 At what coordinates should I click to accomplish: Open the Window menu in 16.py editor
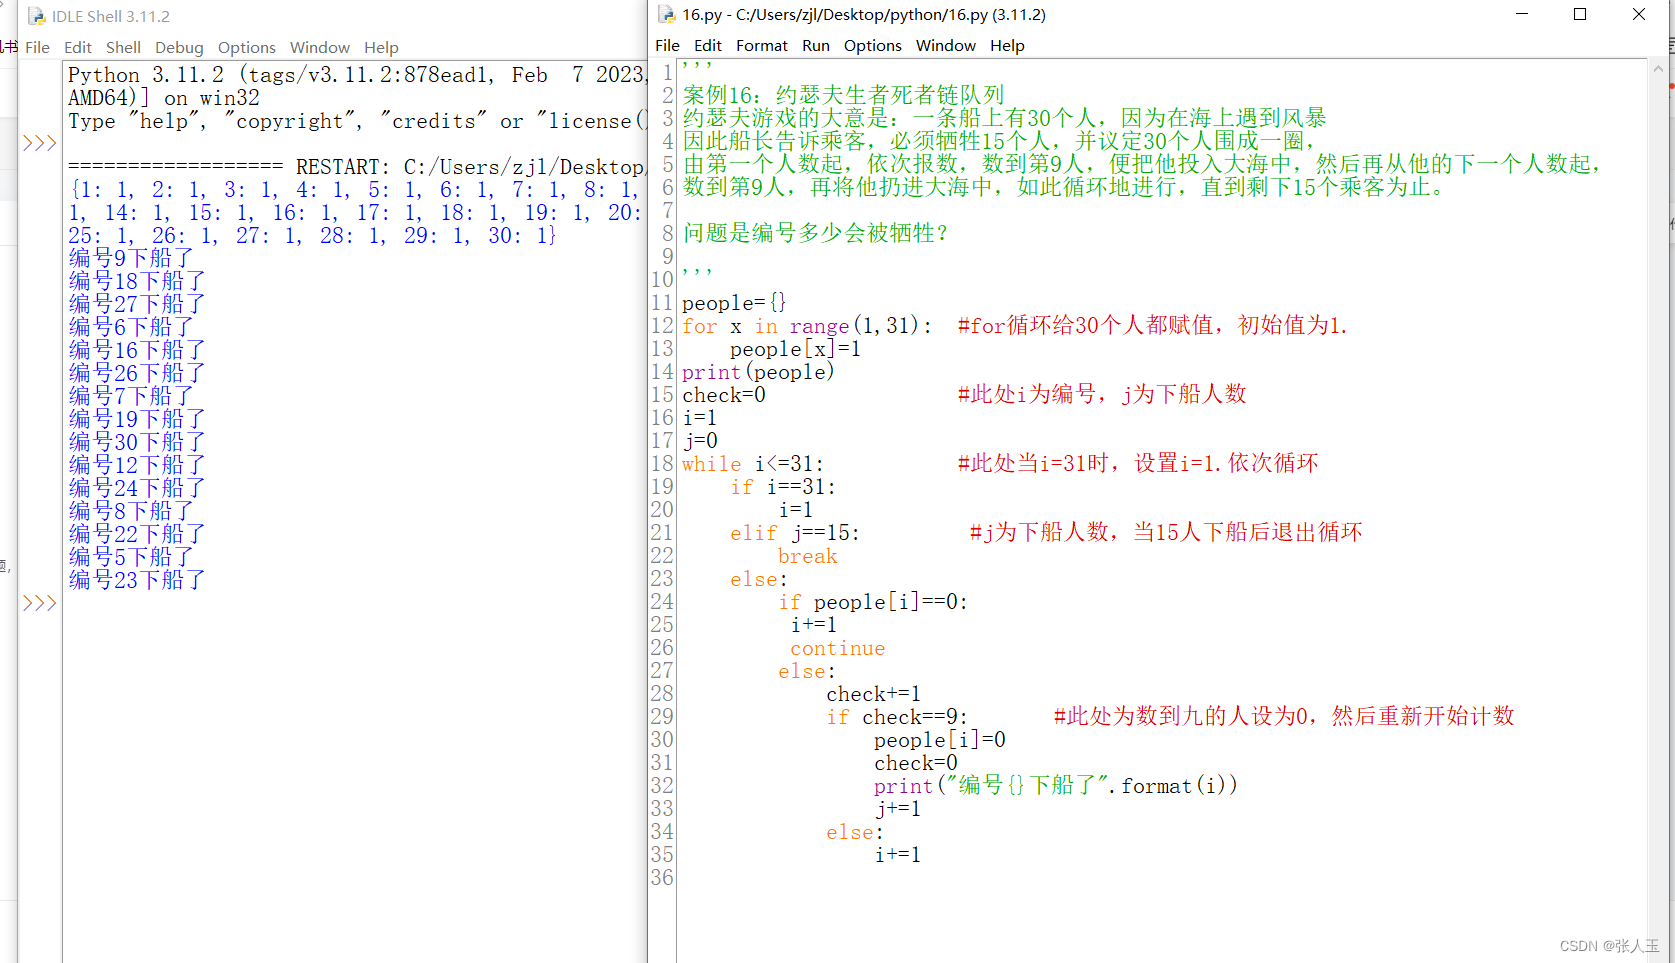[x=946, y=45]
